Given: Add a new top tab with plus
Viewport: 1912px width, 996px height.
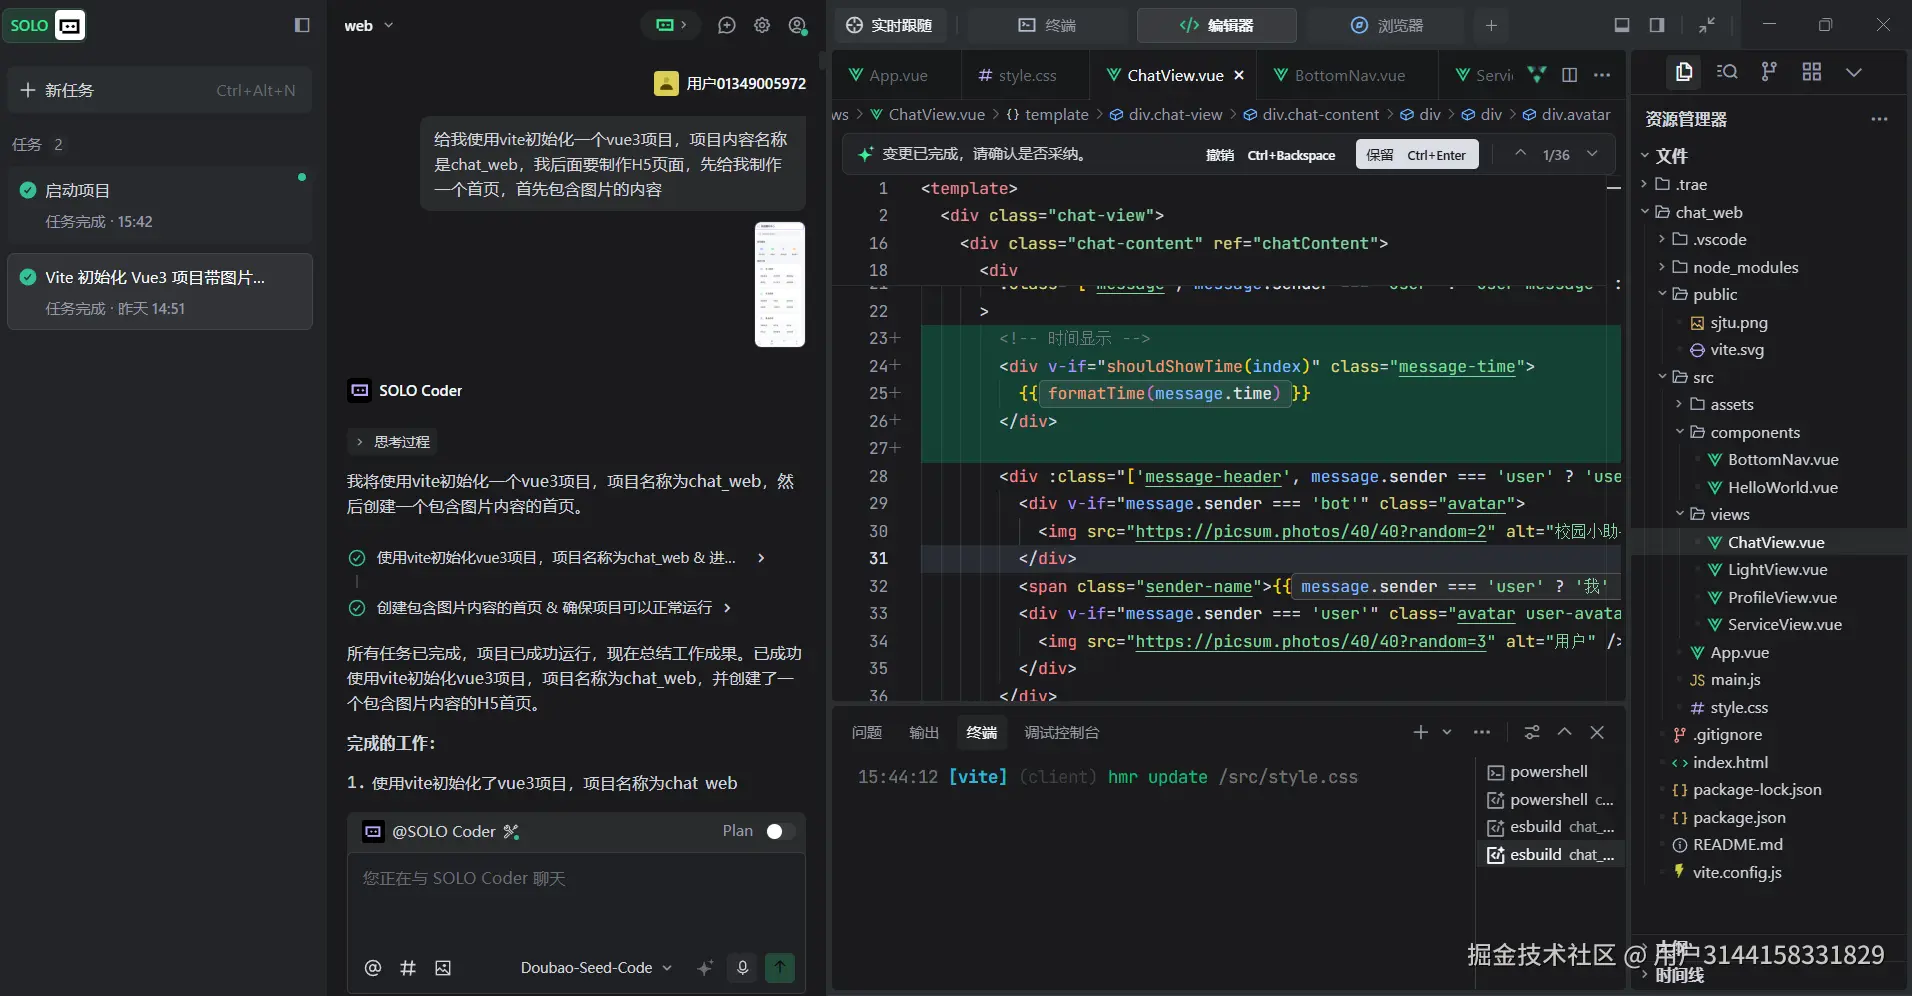Looking at the screenshot, I should tap(1491, 25).
